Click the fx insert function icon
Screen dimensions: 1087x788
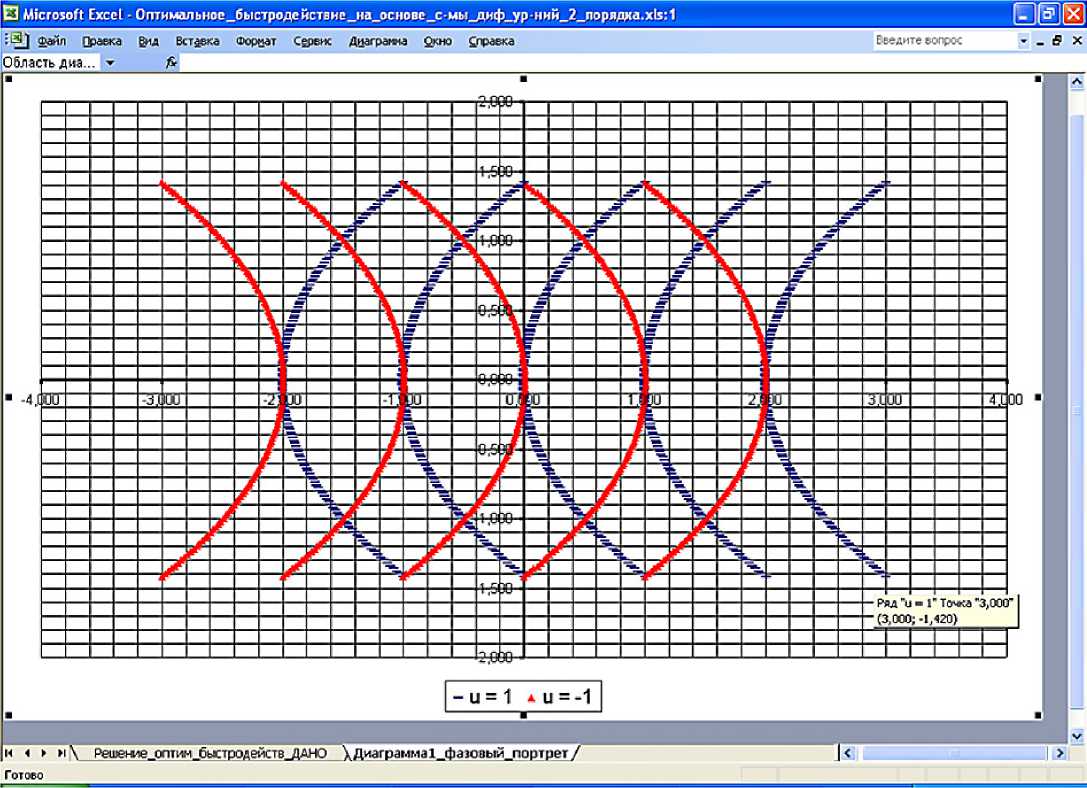click(171, 62)
